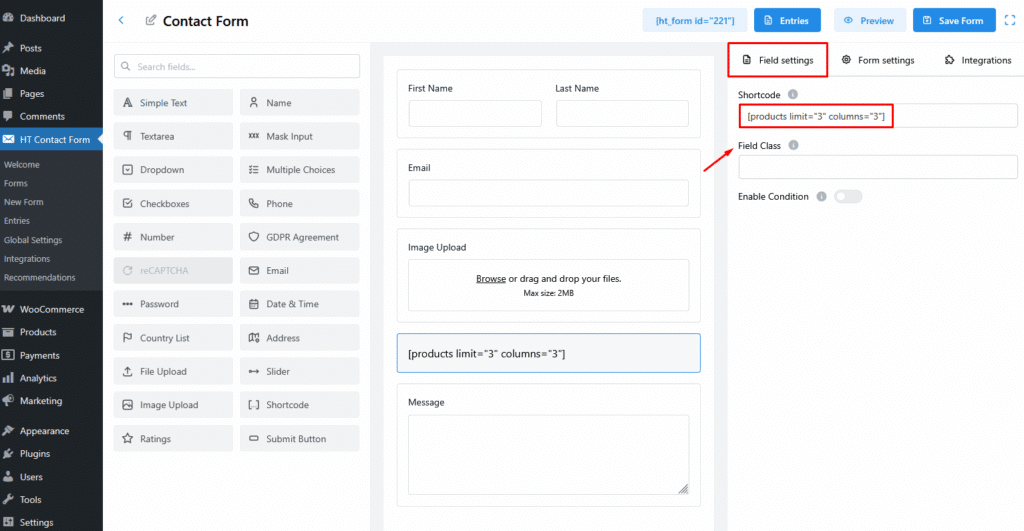Click the Browse link in Image Upload
This screenshot has height=531, width=1024.
(490, 279)
